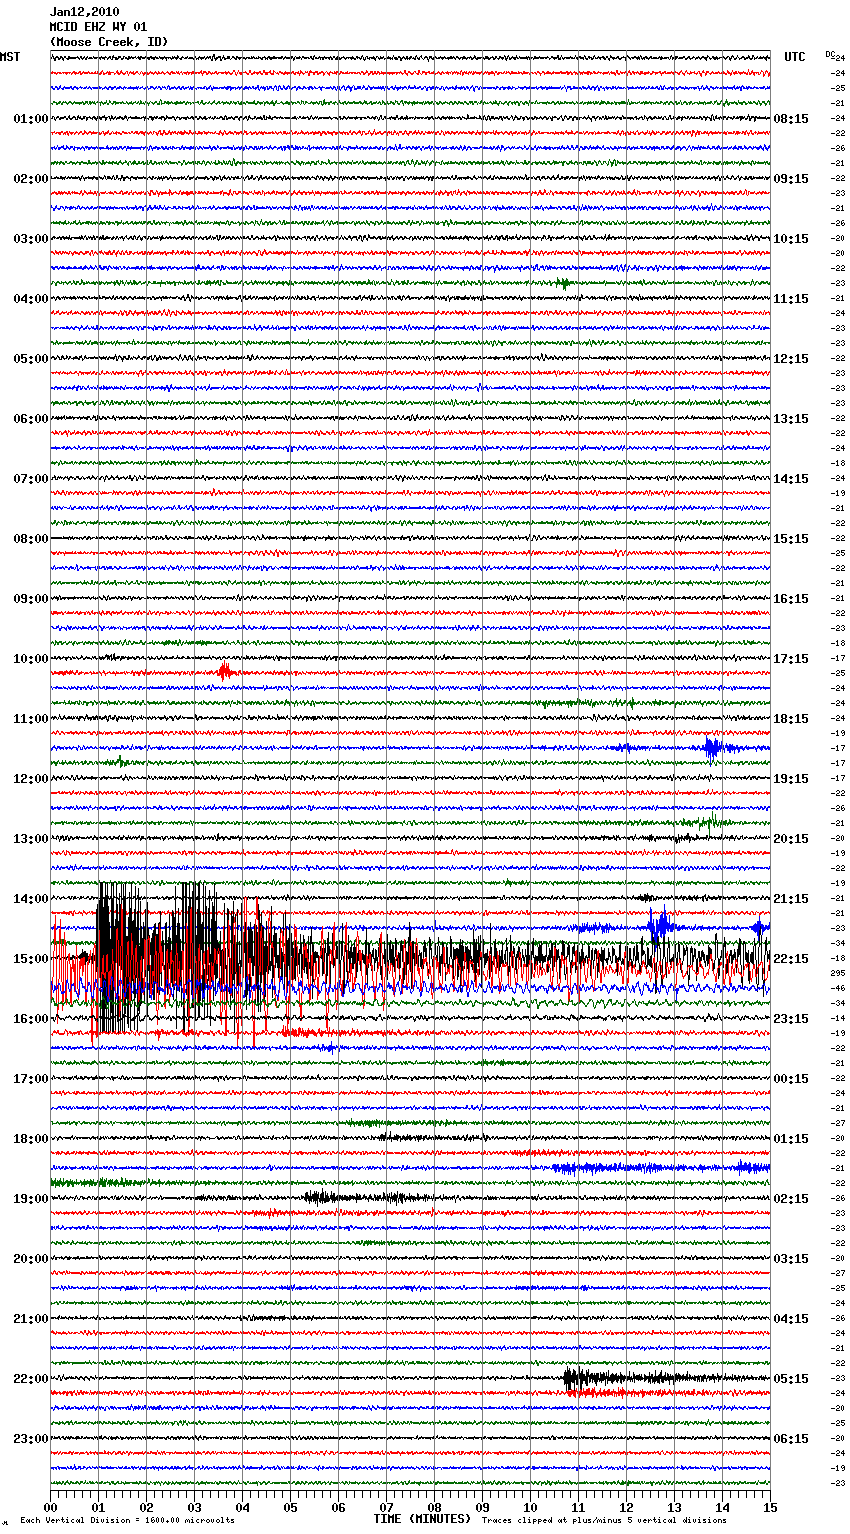Click the 22:15 UTC time label
This screenshot has width=850, height=1534.
click(791, 959)
